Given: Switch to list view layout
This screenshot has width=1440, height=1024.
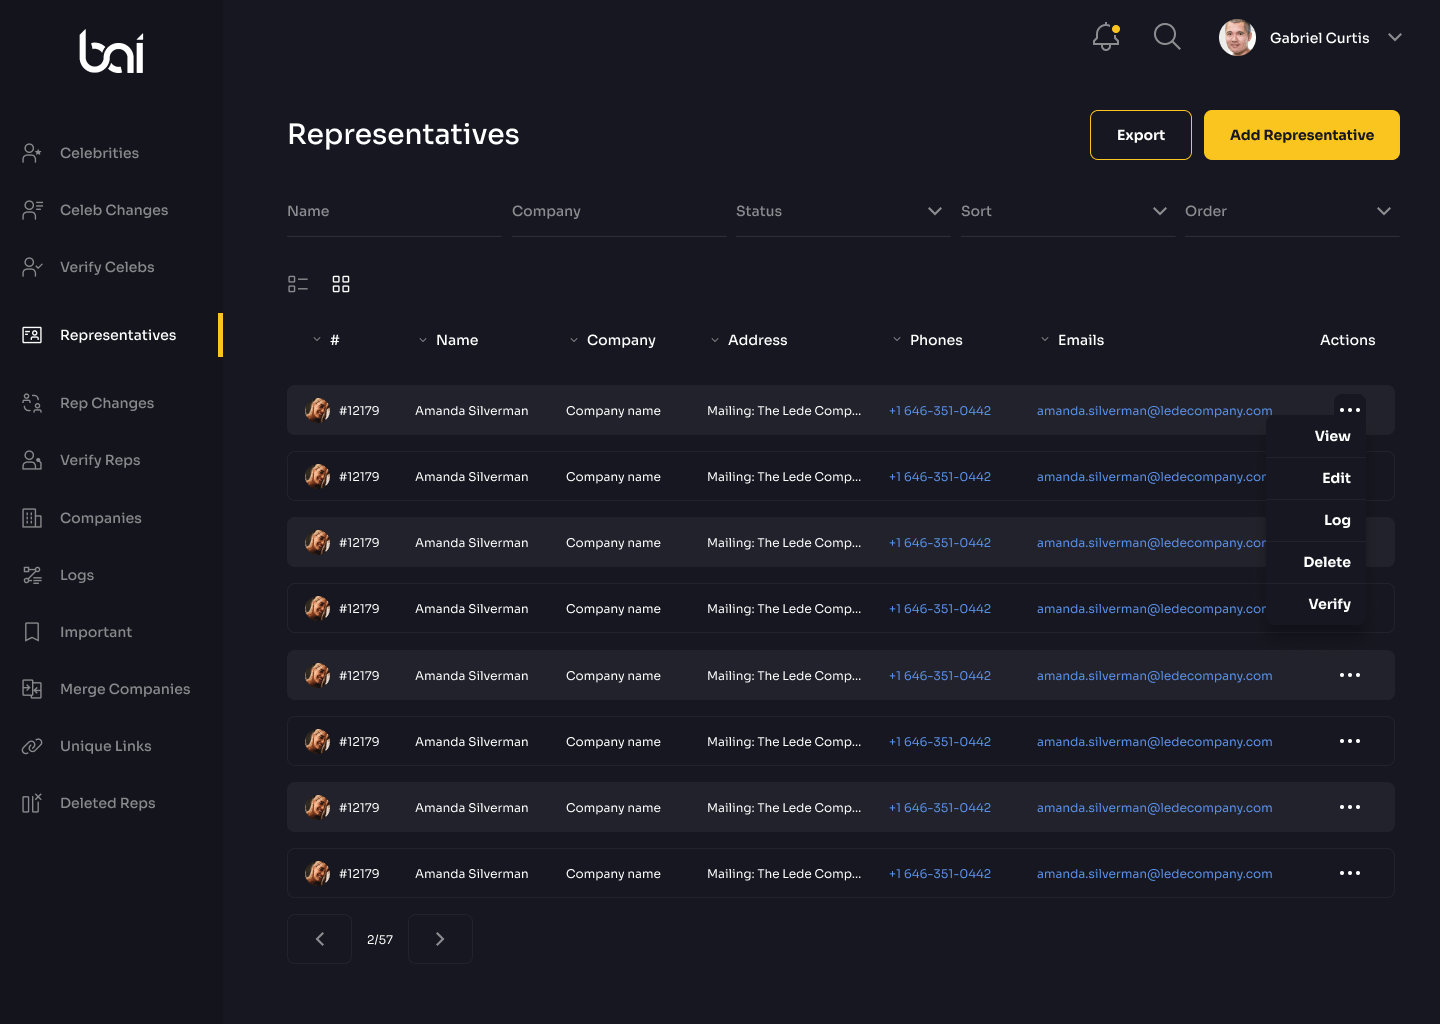Looking at the screenshot, I should pos(298,285).
